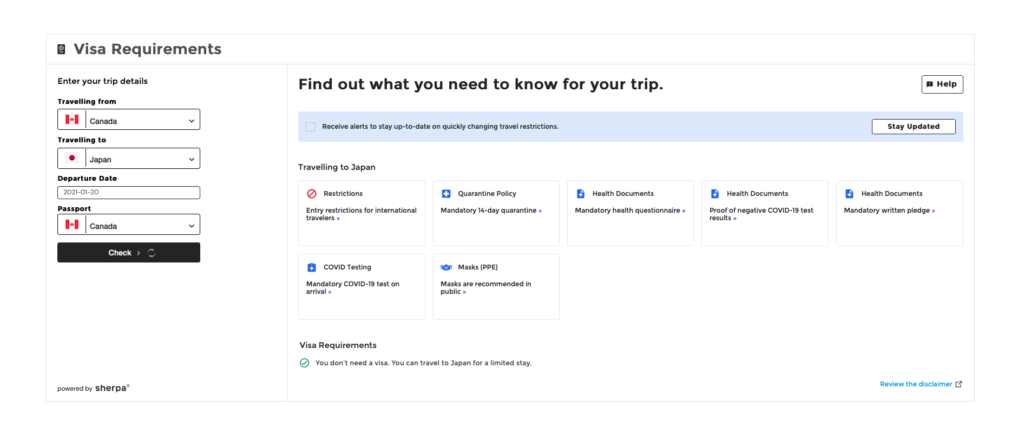This screenshot has width=1024, height=427.
Task: Click the Japan flag in Travelling to
Action: [72, 158]
